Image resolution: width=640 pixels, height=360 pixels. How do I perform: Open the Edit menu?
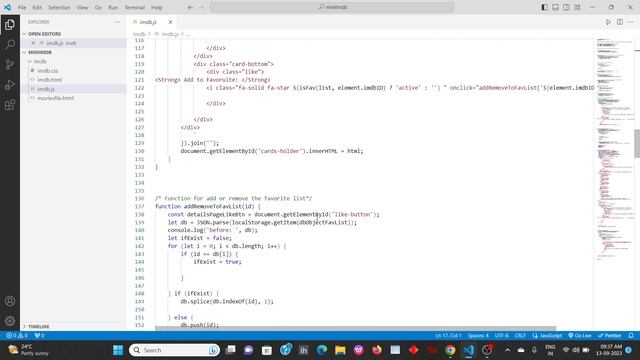37,7
